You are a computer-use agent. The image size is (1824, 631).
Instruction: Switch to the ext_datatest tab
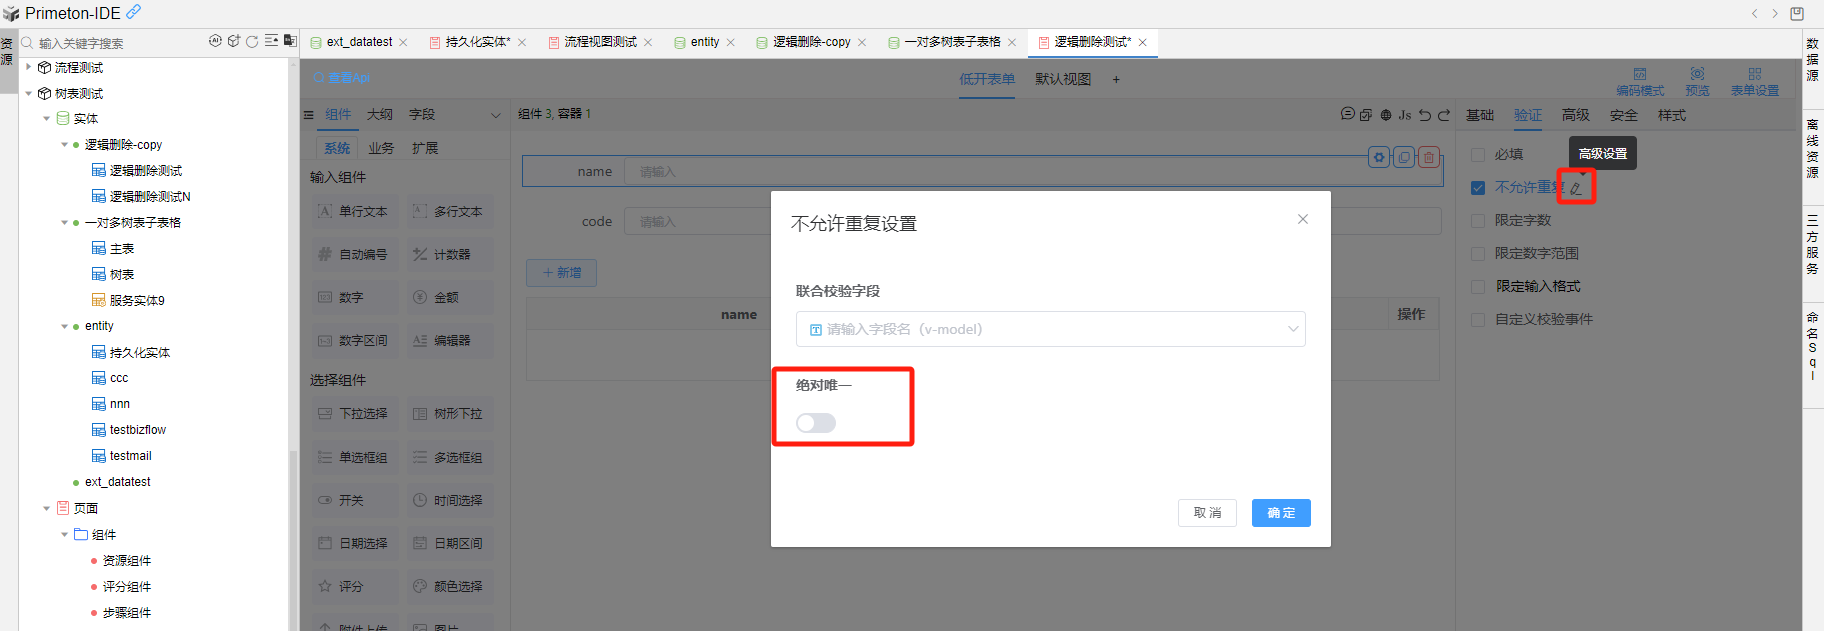(359, 42)
